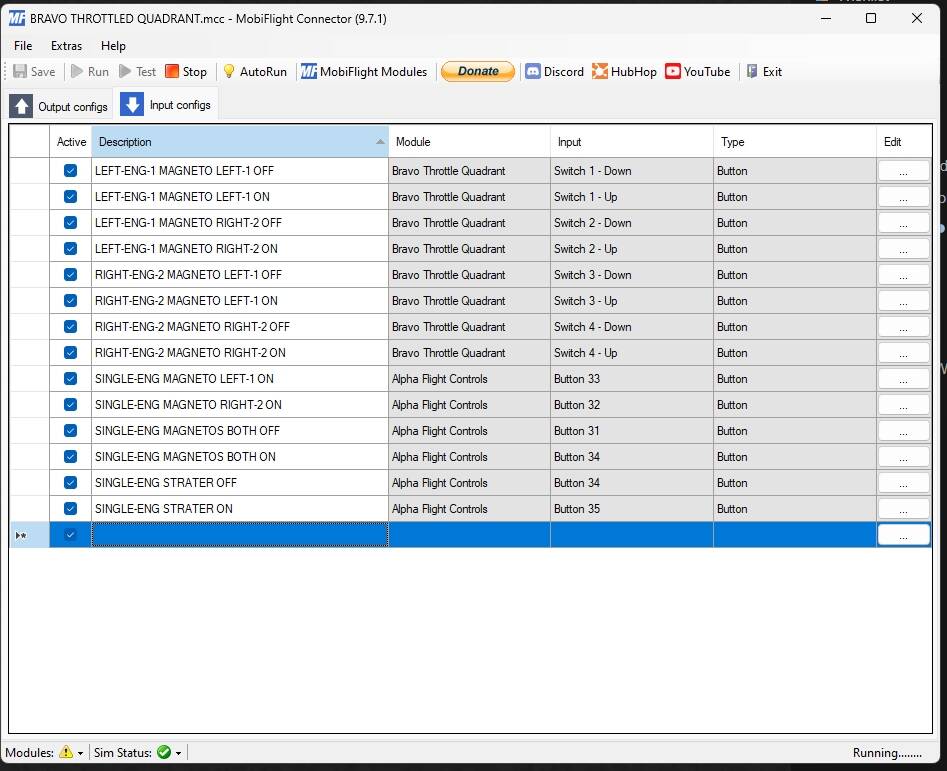Open the Edit dialog for SINGLE-ENG MAGNETOS BOTH ON
The width and height of the screenshot is (947, 771).
(x=902, y=457)
